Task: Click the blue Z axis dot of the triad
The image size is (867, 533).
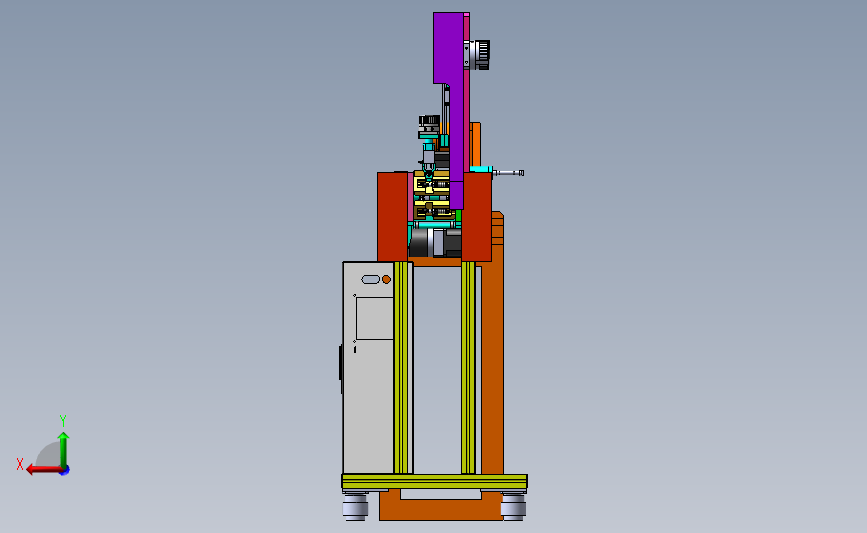Action: click(65, 471)
